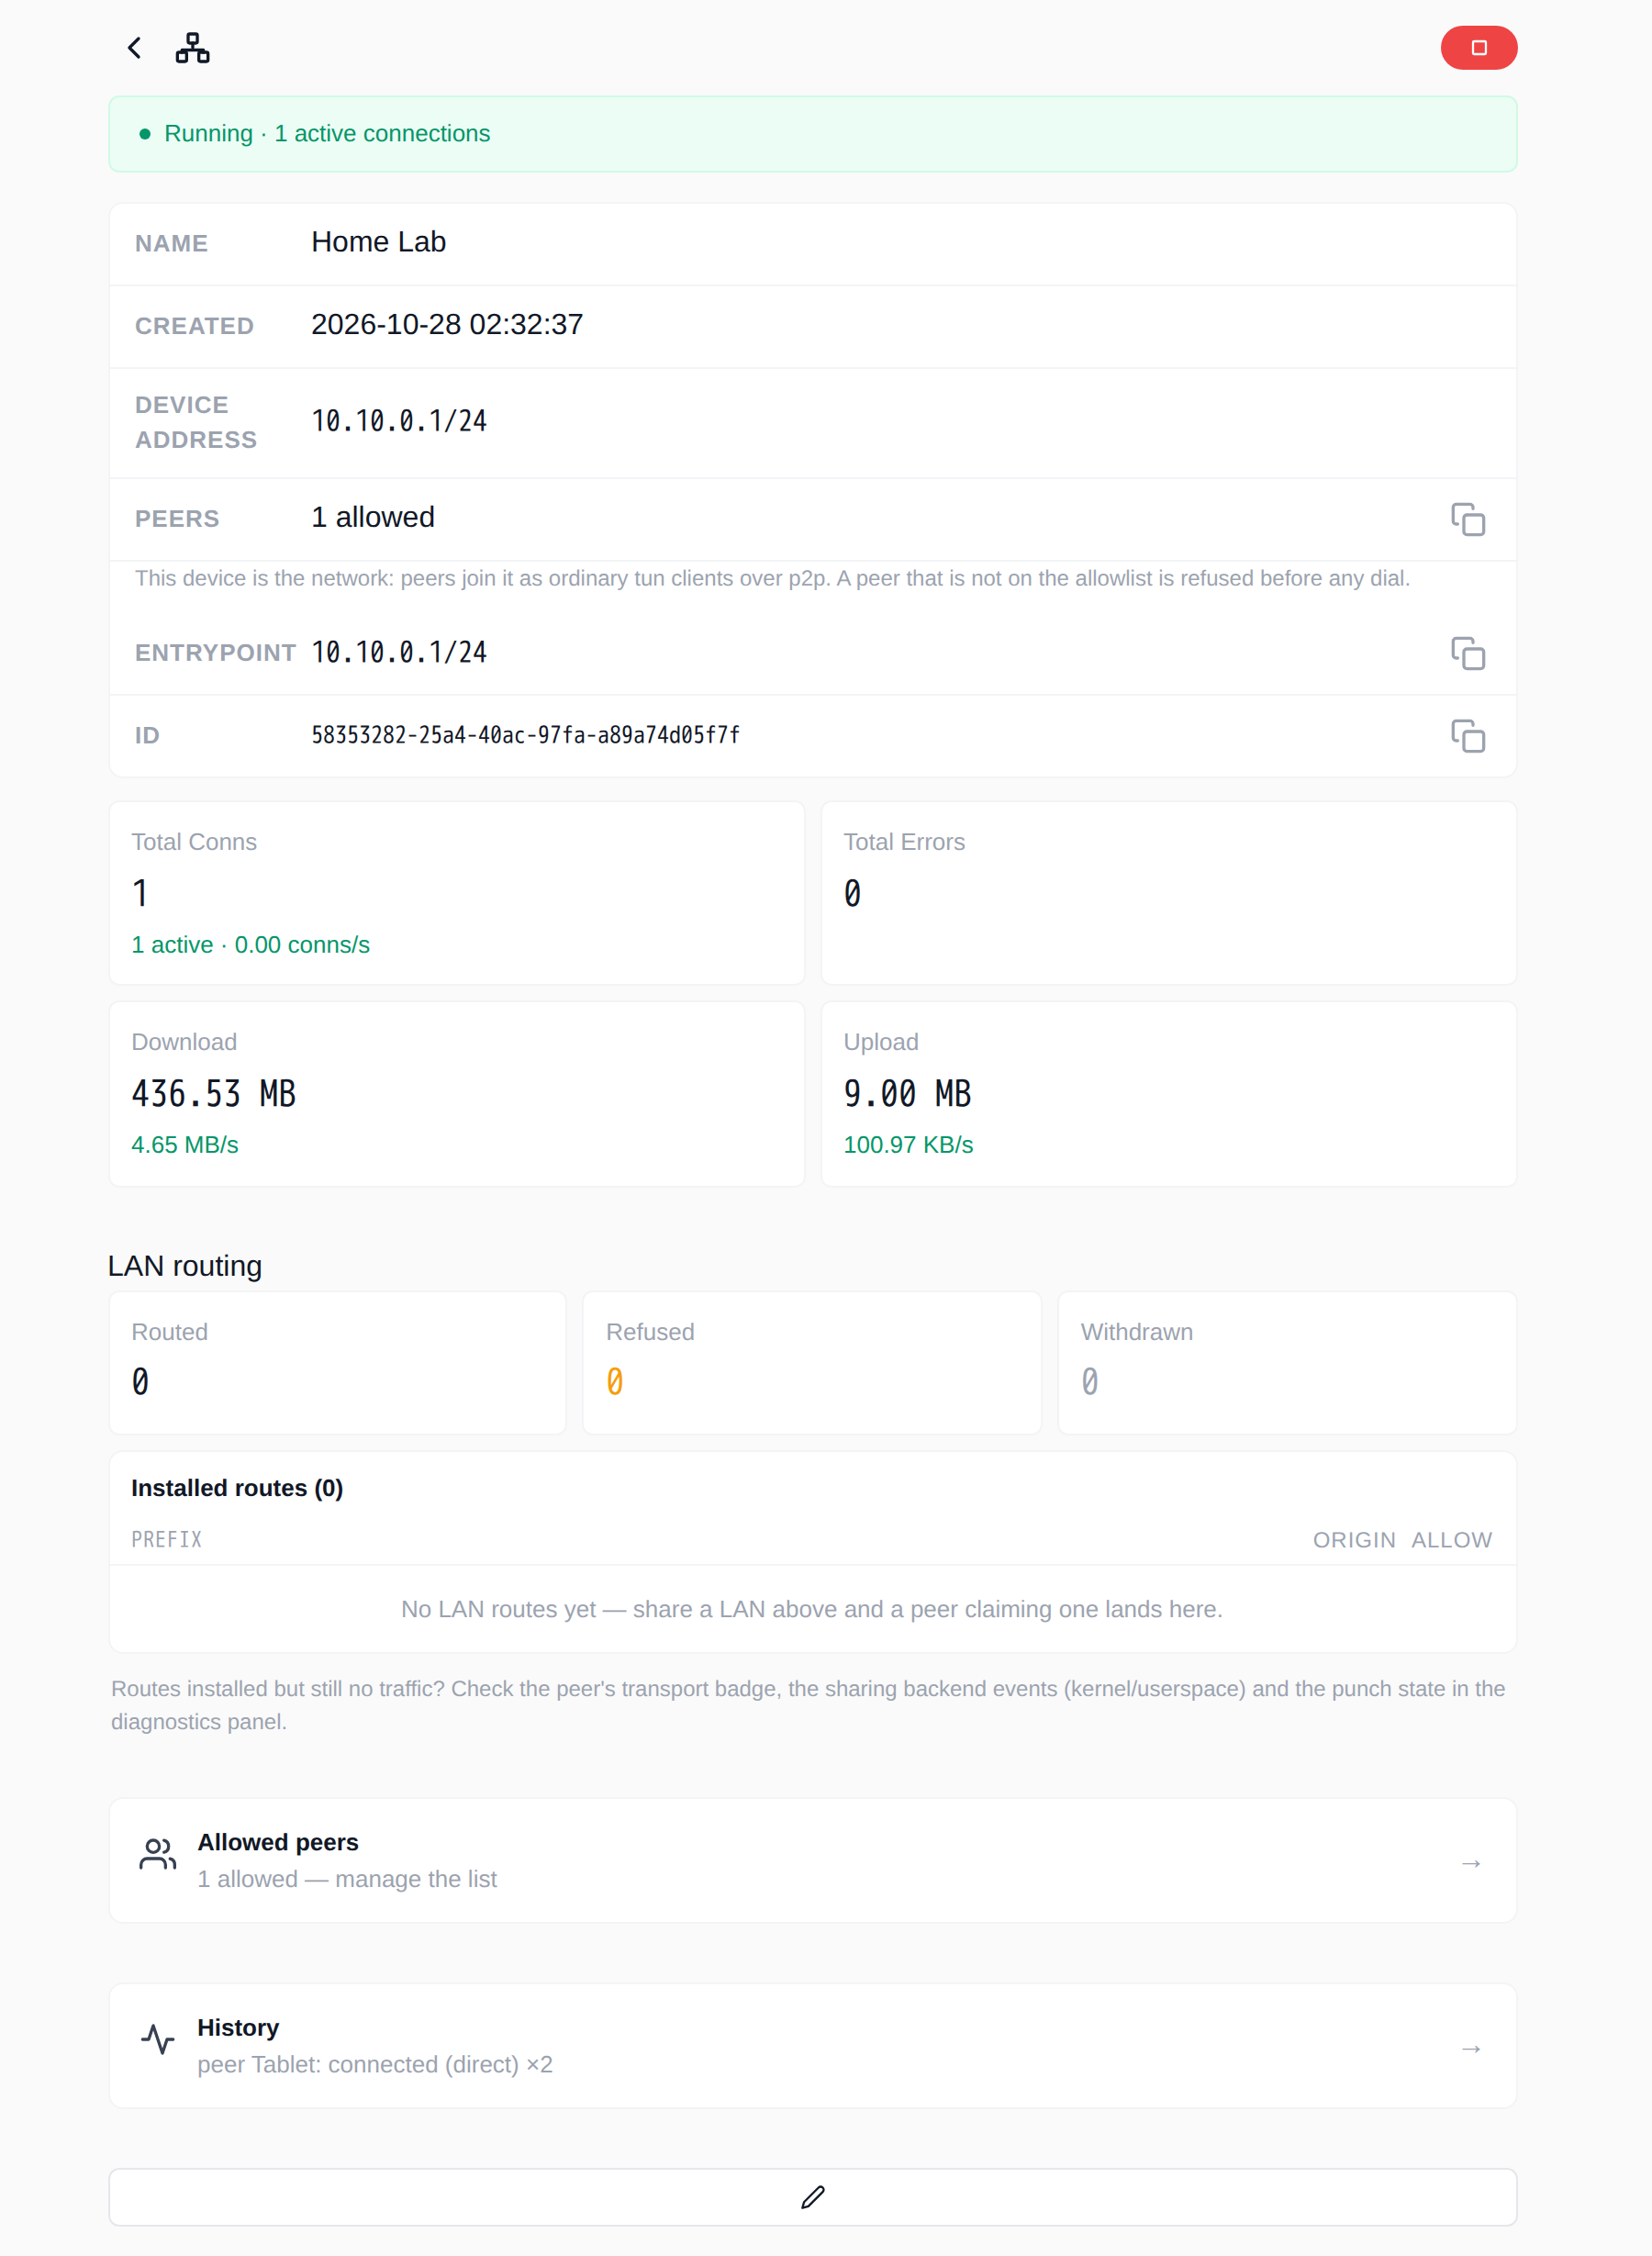Click the Allowed peers people icon

click(158, 1853)
